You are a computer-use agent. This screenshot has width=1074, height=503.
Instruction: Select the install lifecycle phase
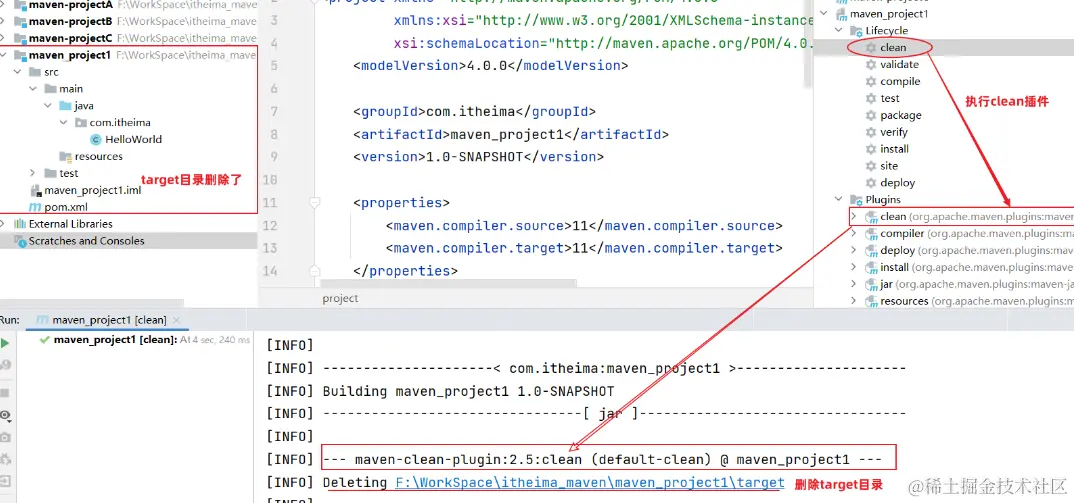point(895,149)
